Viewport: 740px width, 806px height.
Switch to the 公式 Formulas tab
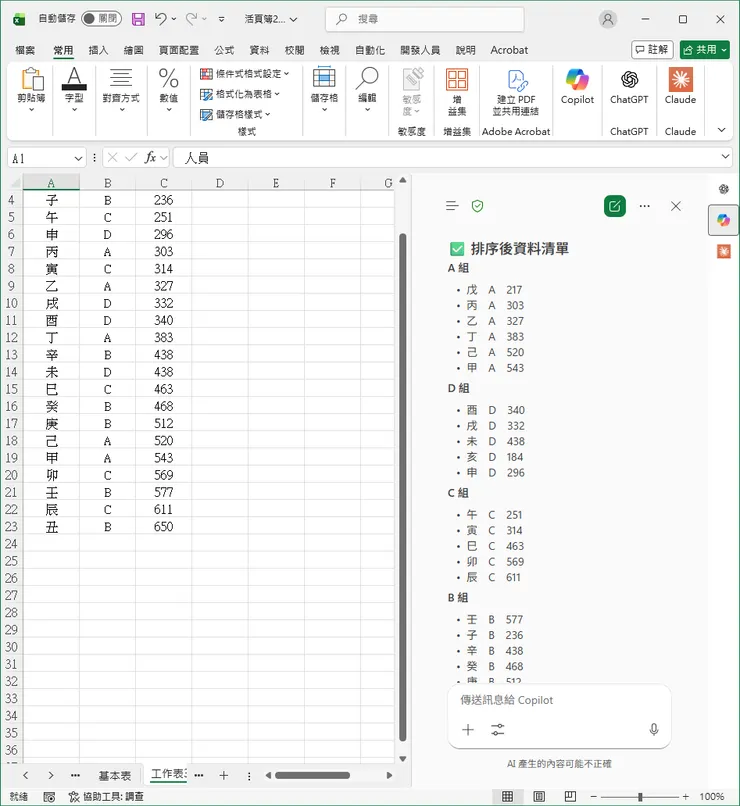coord(224,50)
